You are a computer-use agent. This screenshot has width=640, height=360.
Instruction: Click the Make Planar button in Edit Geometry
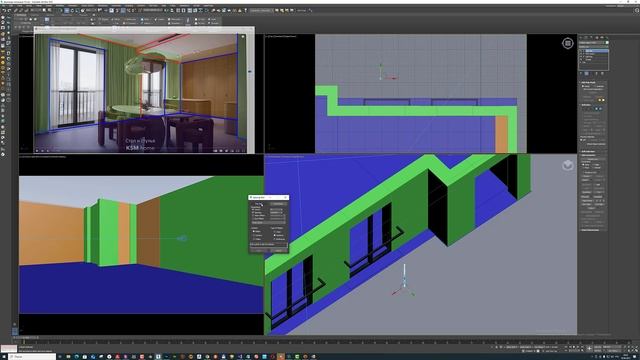(x=587, y=200)
